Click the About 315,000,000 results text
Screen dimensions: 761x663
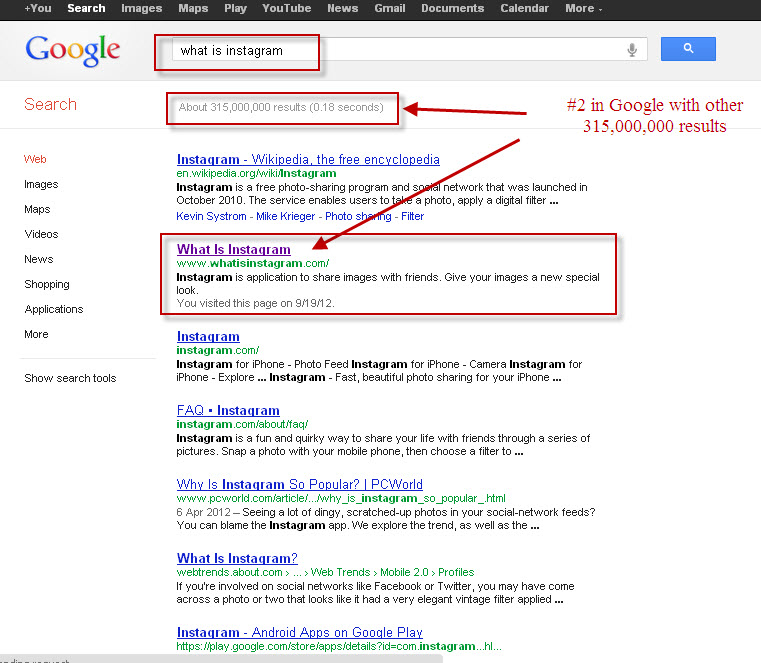tap(281, 107)
